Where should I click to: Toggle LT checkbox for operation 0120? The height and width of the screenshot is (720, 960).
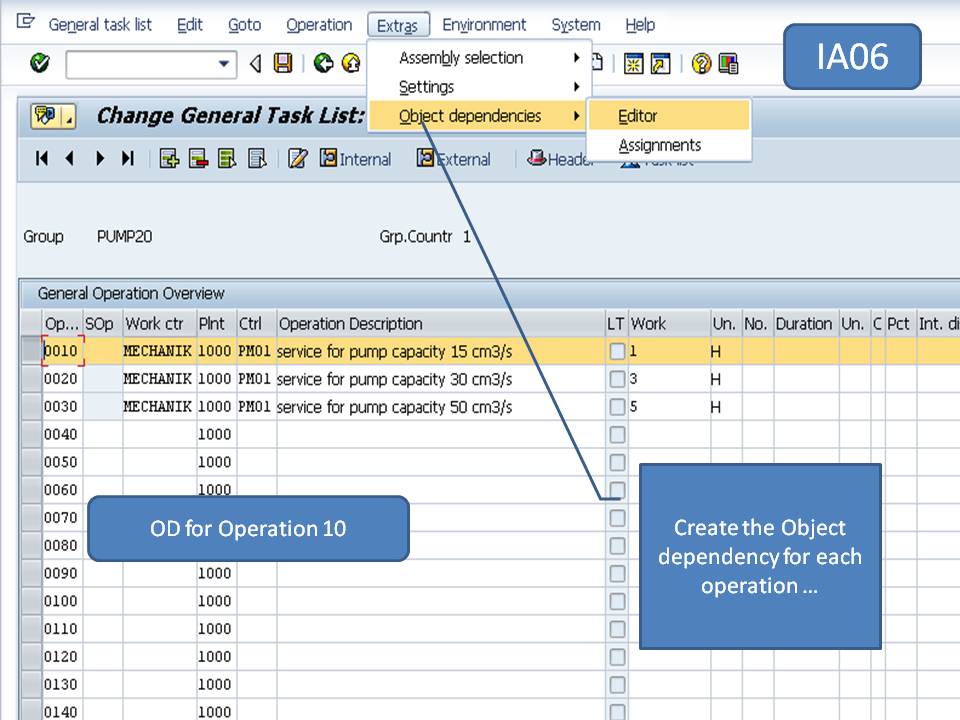point(617,657)
